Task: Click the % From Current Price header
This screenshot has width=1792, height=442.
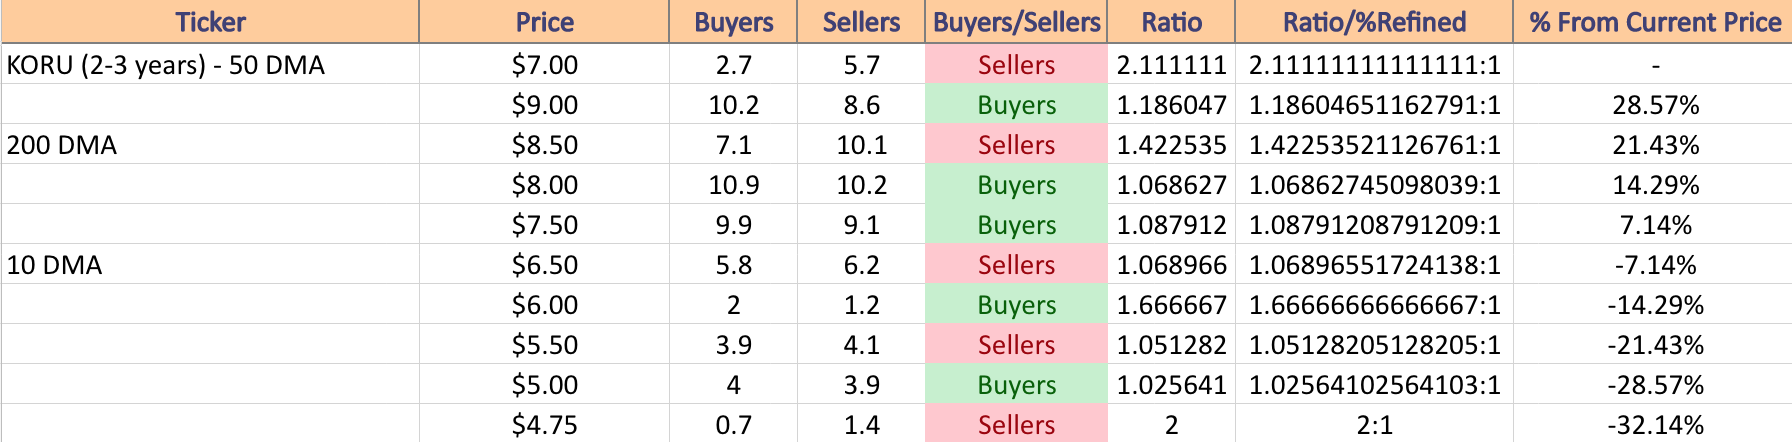Action: [x=1655, y=22]
